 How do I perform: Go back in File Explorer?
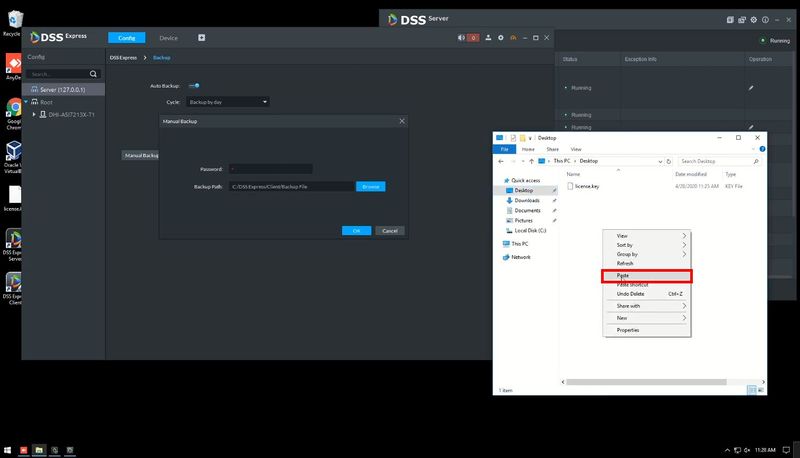[x=501, y=161]
